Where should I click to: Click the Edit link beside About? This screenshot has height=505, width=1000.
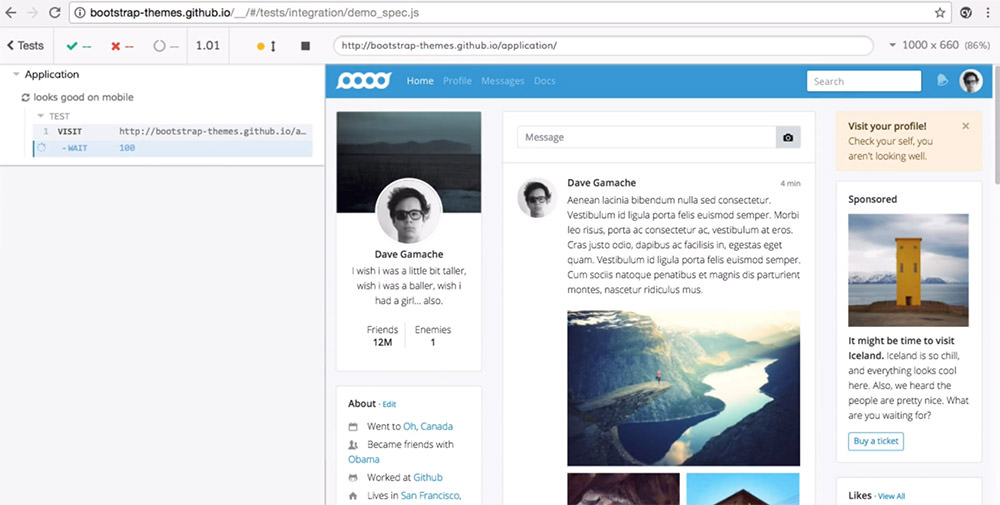pyautogui.click(x=390, y=404)
